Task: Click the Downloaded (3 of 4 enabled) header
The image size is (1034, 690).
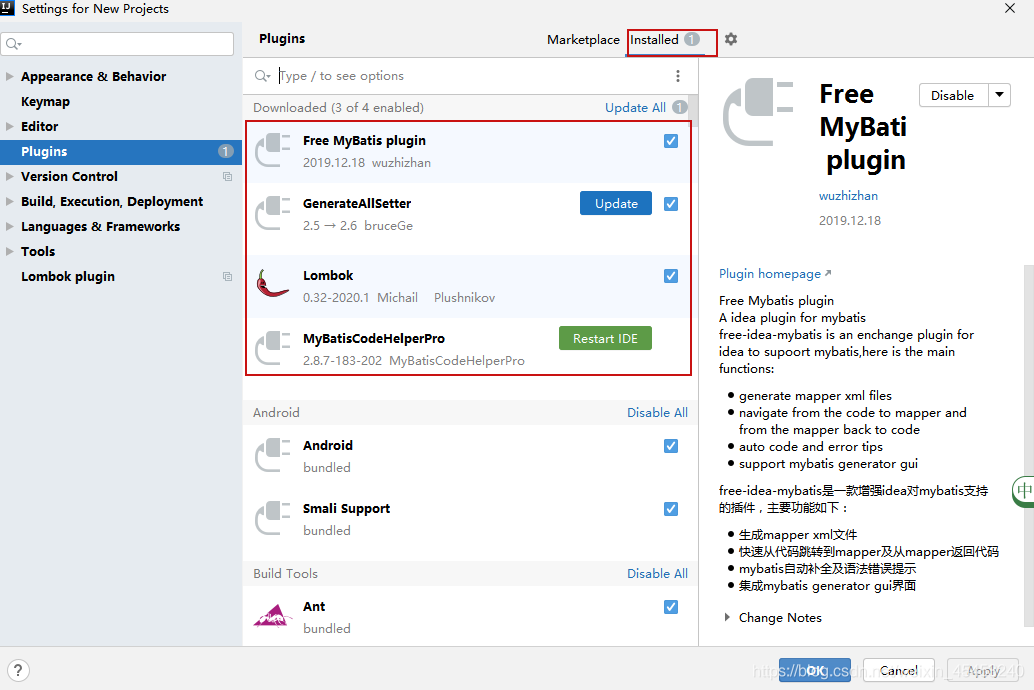Action: click(x=338, y=108)
